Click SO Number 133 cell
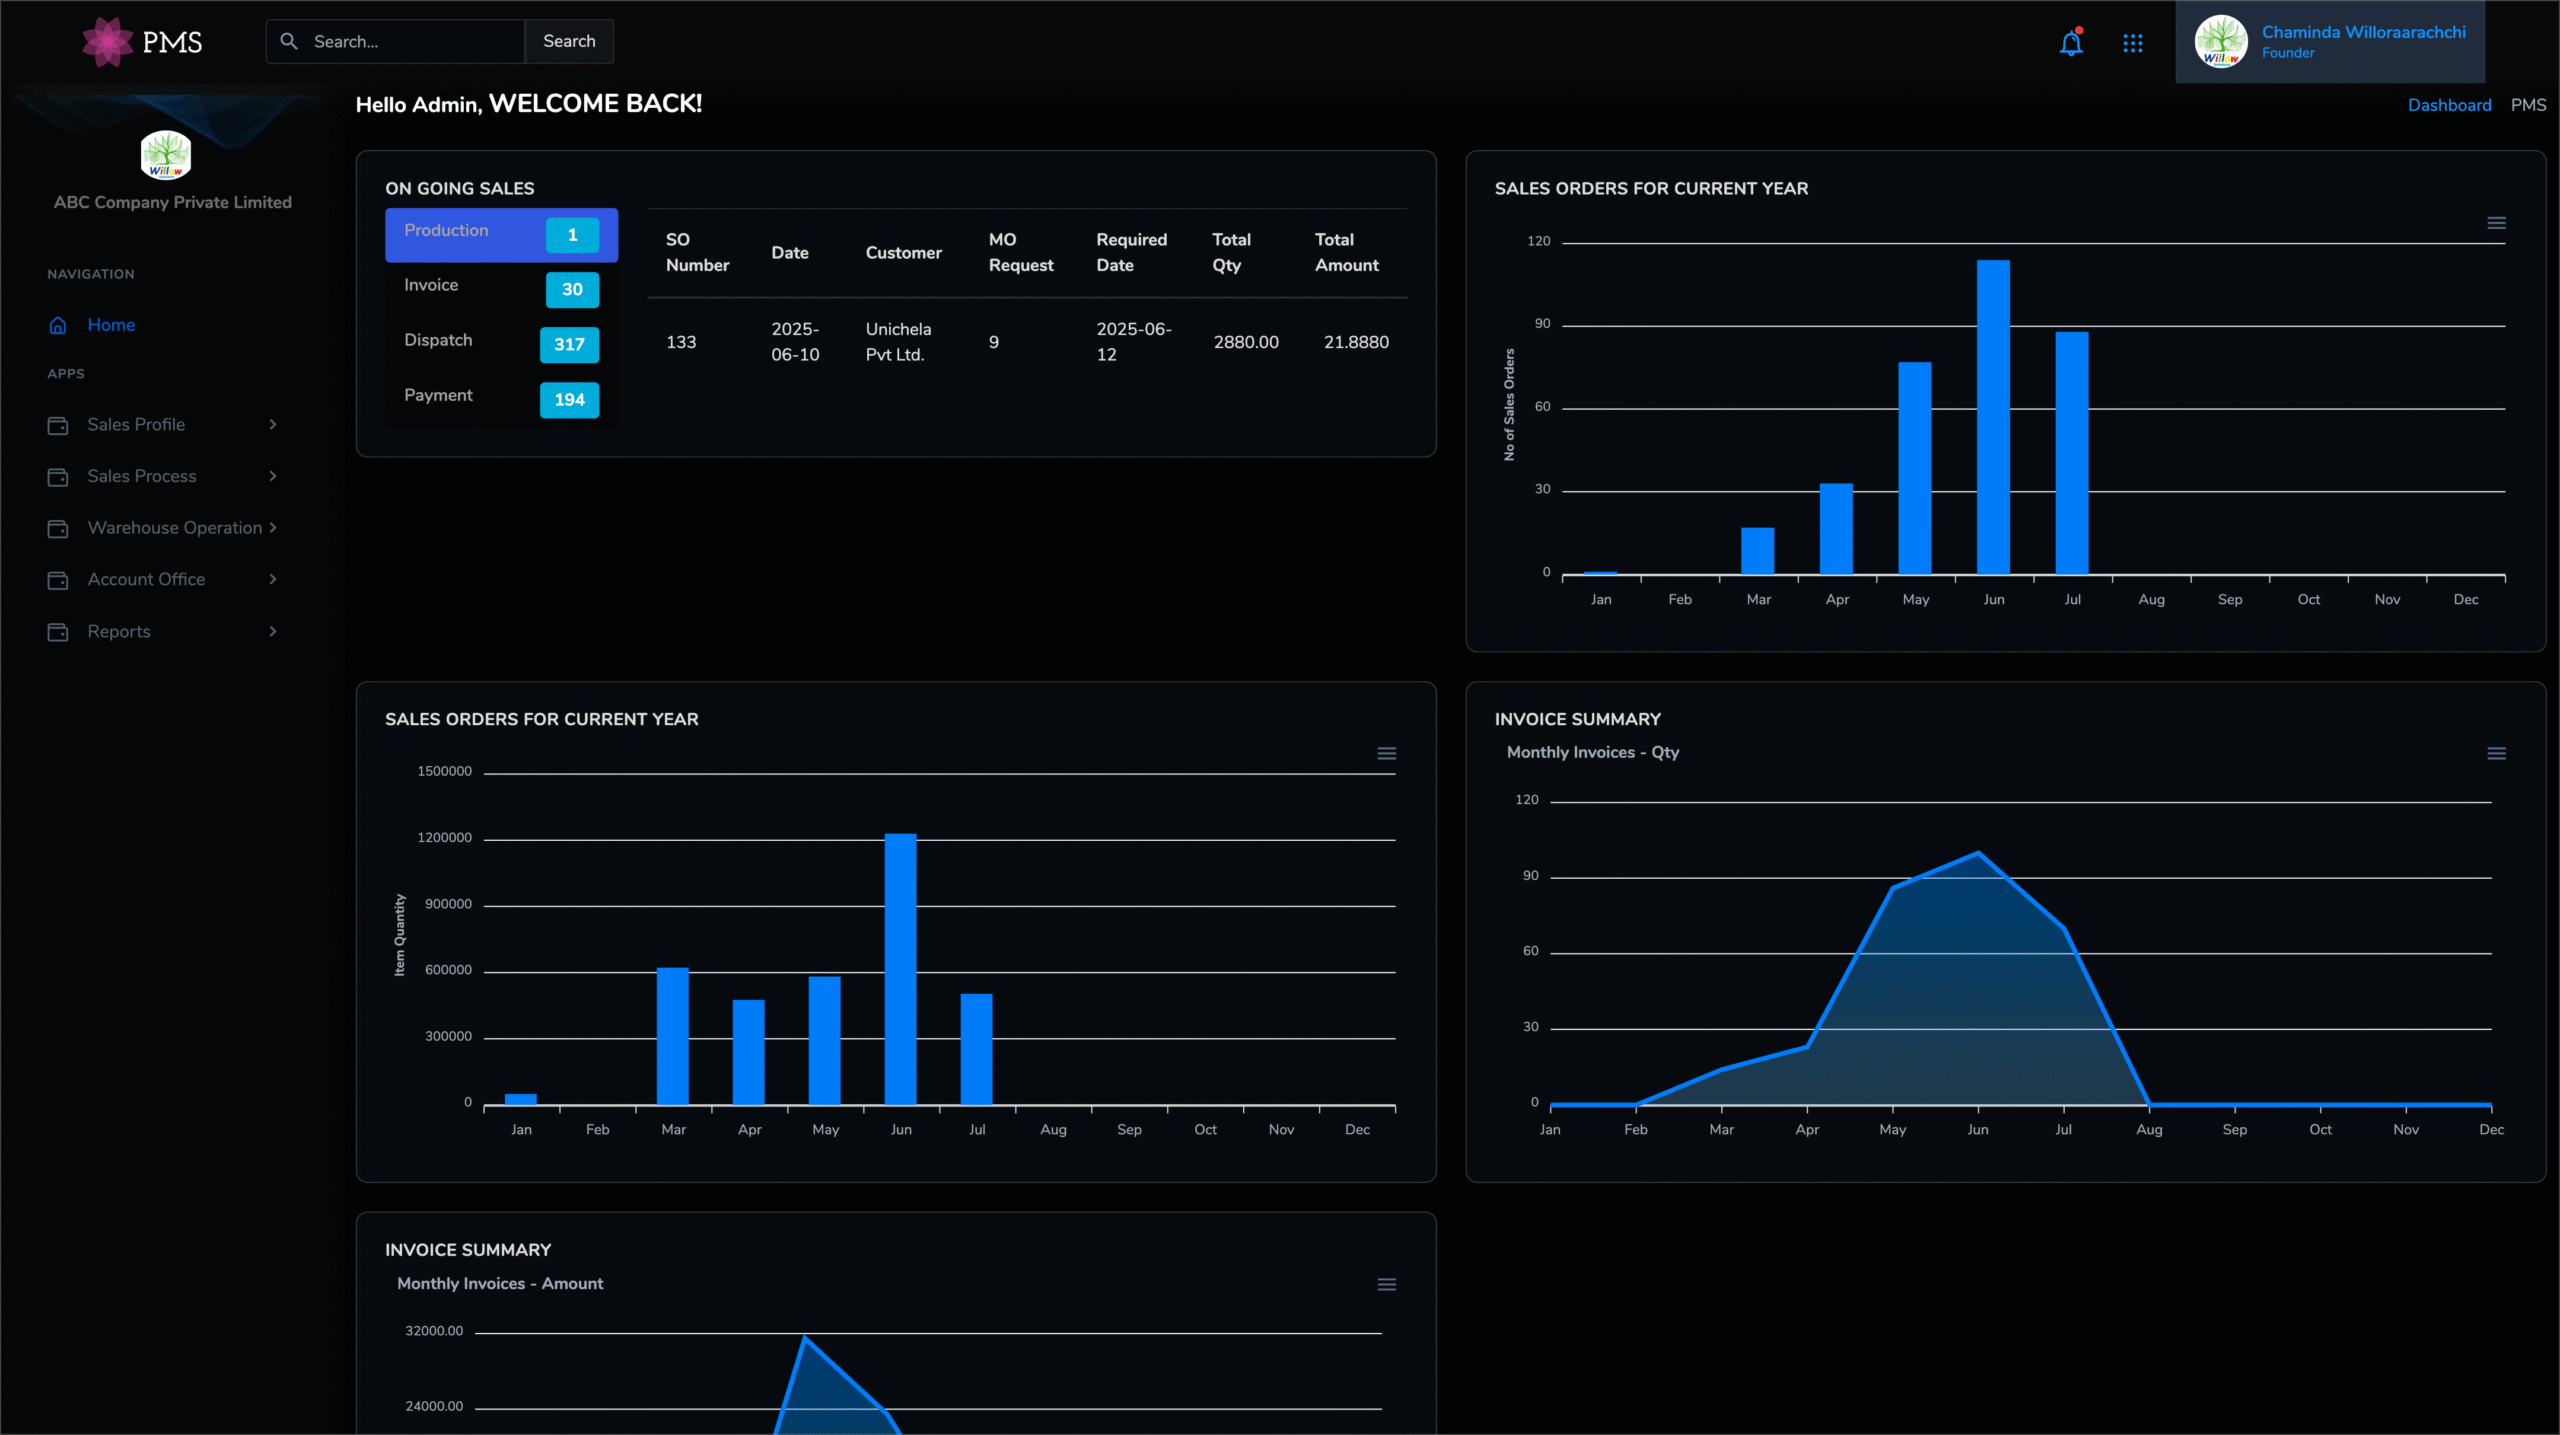Screen dimensions: 2560x1435 [x=681, y=342]
